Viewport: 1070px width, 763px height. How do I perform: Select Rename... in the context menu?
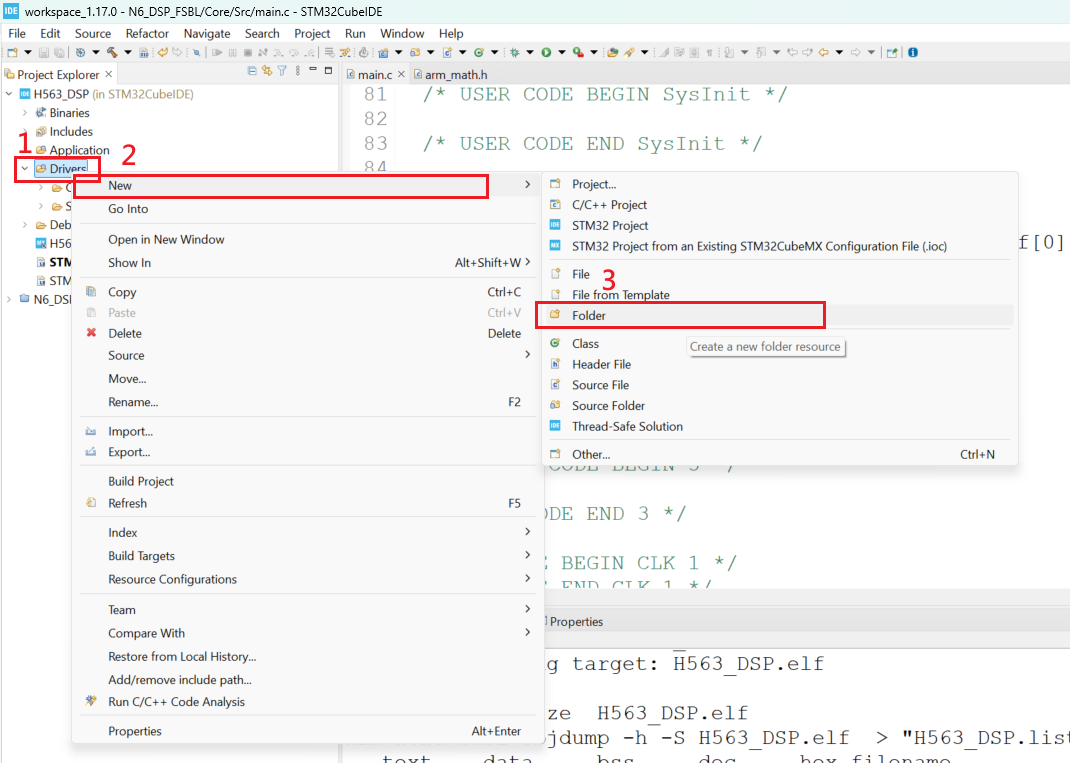tap(307, 402)
